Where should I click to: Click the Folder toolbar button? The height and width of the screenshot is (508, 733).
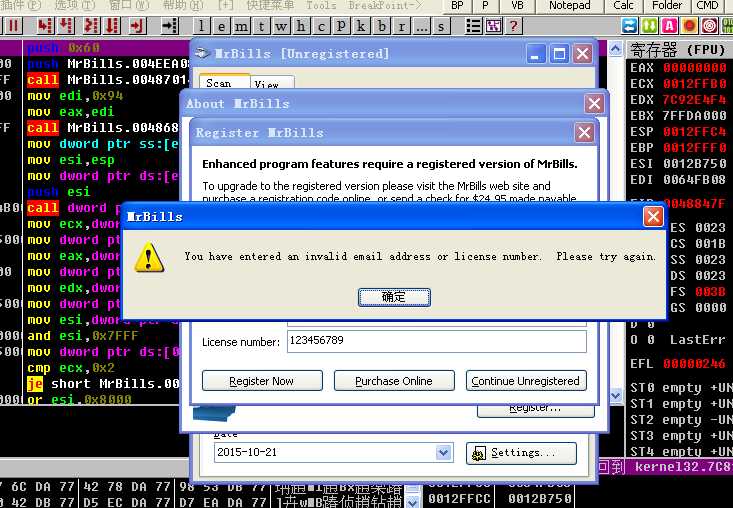667,6
